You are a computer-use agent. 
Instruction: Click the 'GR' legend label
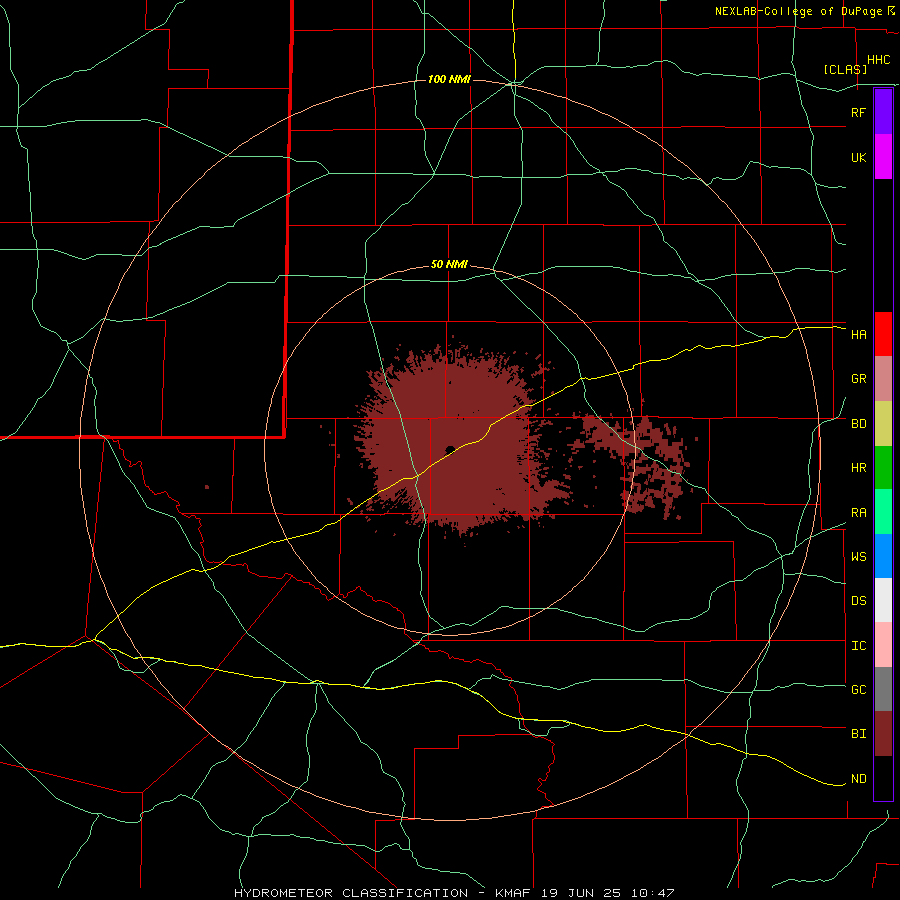[858, 379]
